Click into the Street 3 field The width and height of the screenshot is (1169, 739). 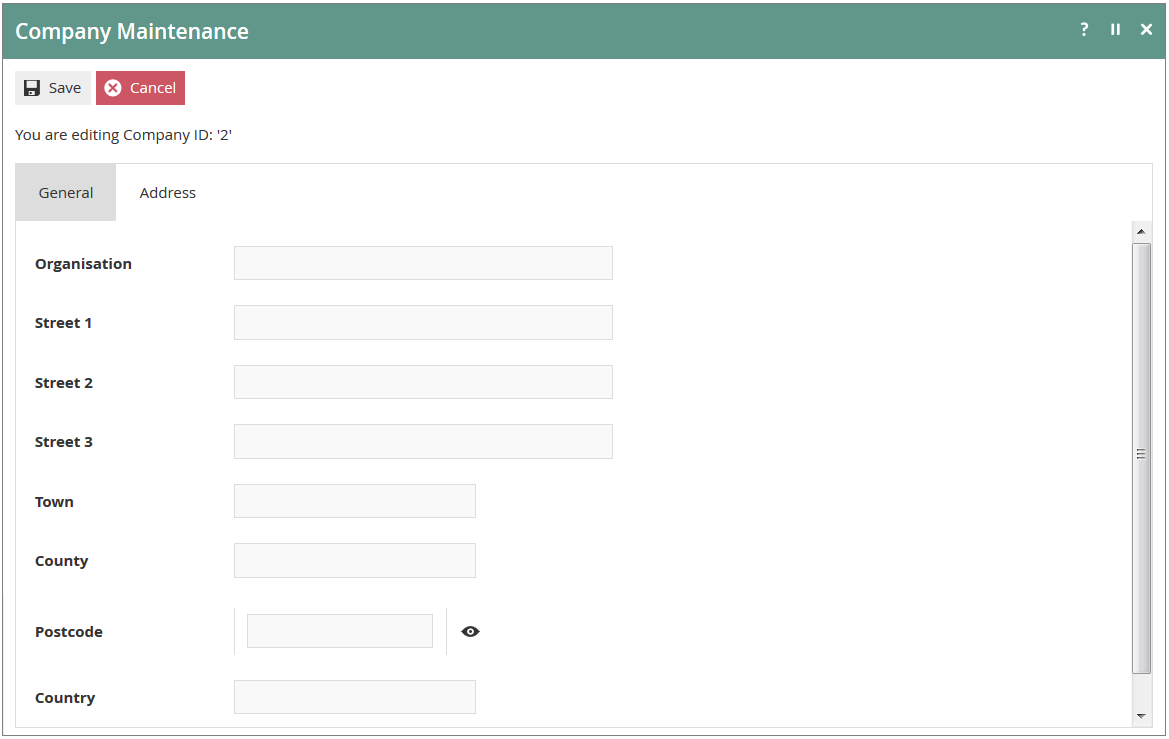(x=423, y=441)
